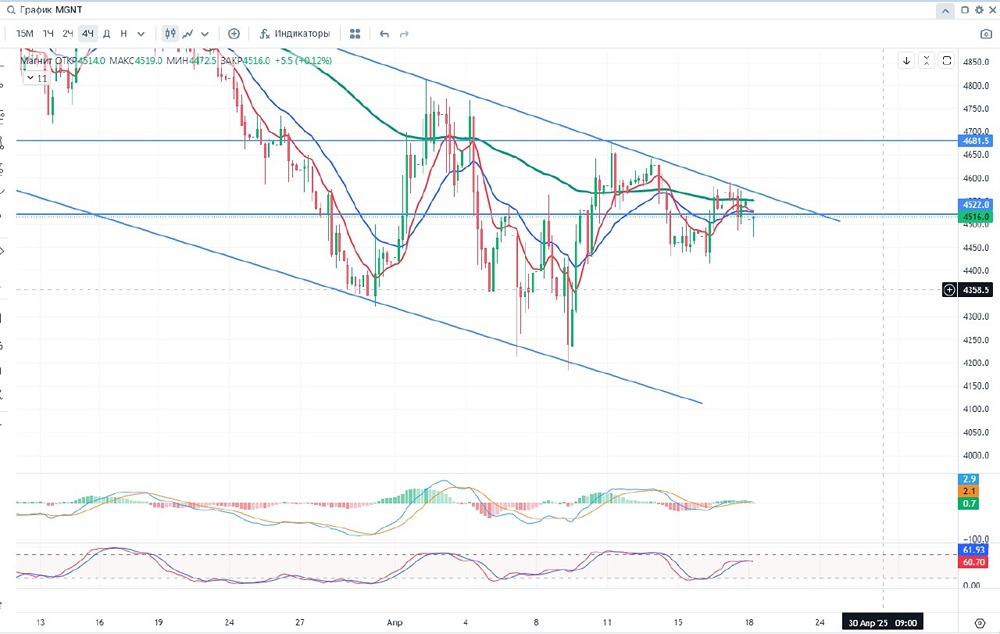Select the active 4Ч timeframe
Viewport: 1000px width, 634px height.
click(x=88, y=34)
